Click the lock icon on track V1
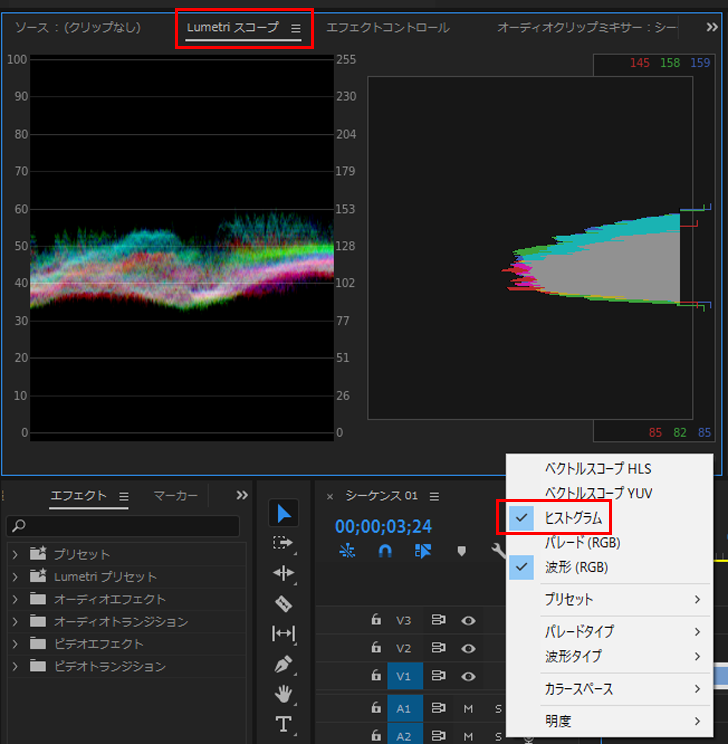Screen dimensions: 728x744 (x=376, y=674)
